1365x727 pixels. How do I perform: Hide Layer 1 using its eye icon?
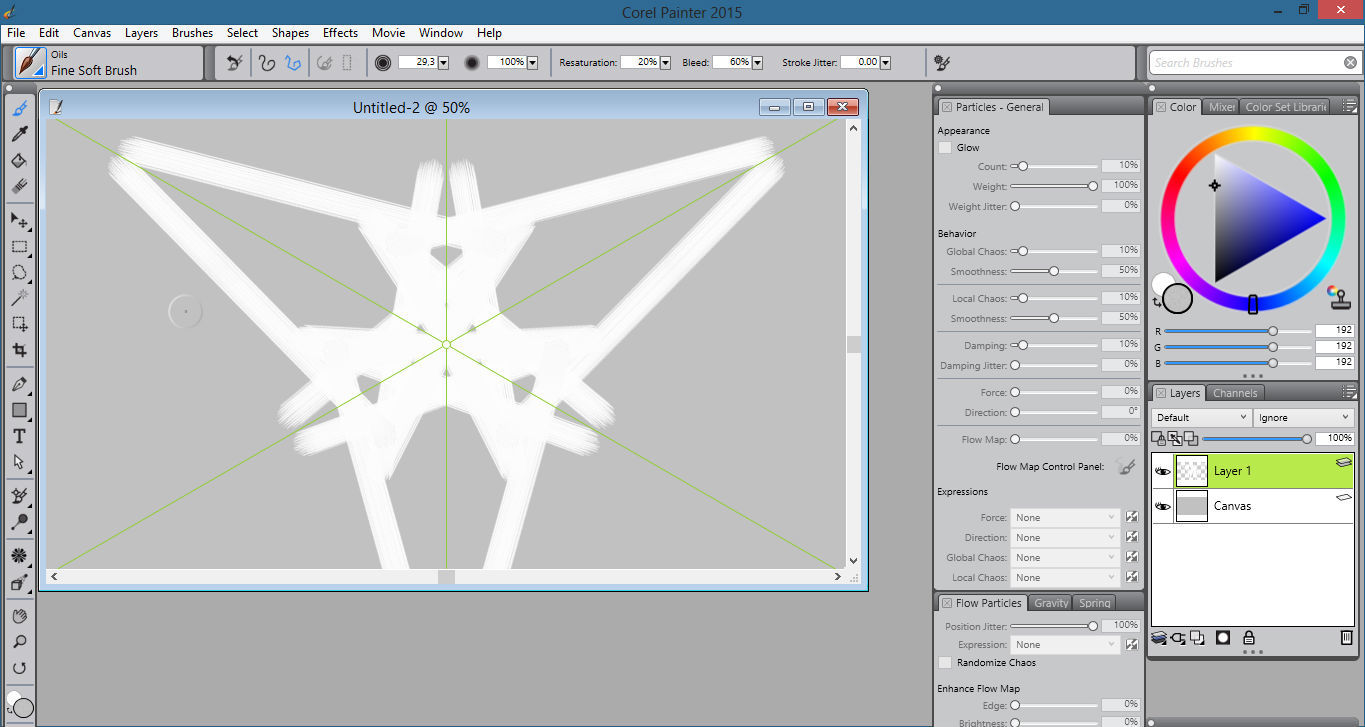(1162, 471)
